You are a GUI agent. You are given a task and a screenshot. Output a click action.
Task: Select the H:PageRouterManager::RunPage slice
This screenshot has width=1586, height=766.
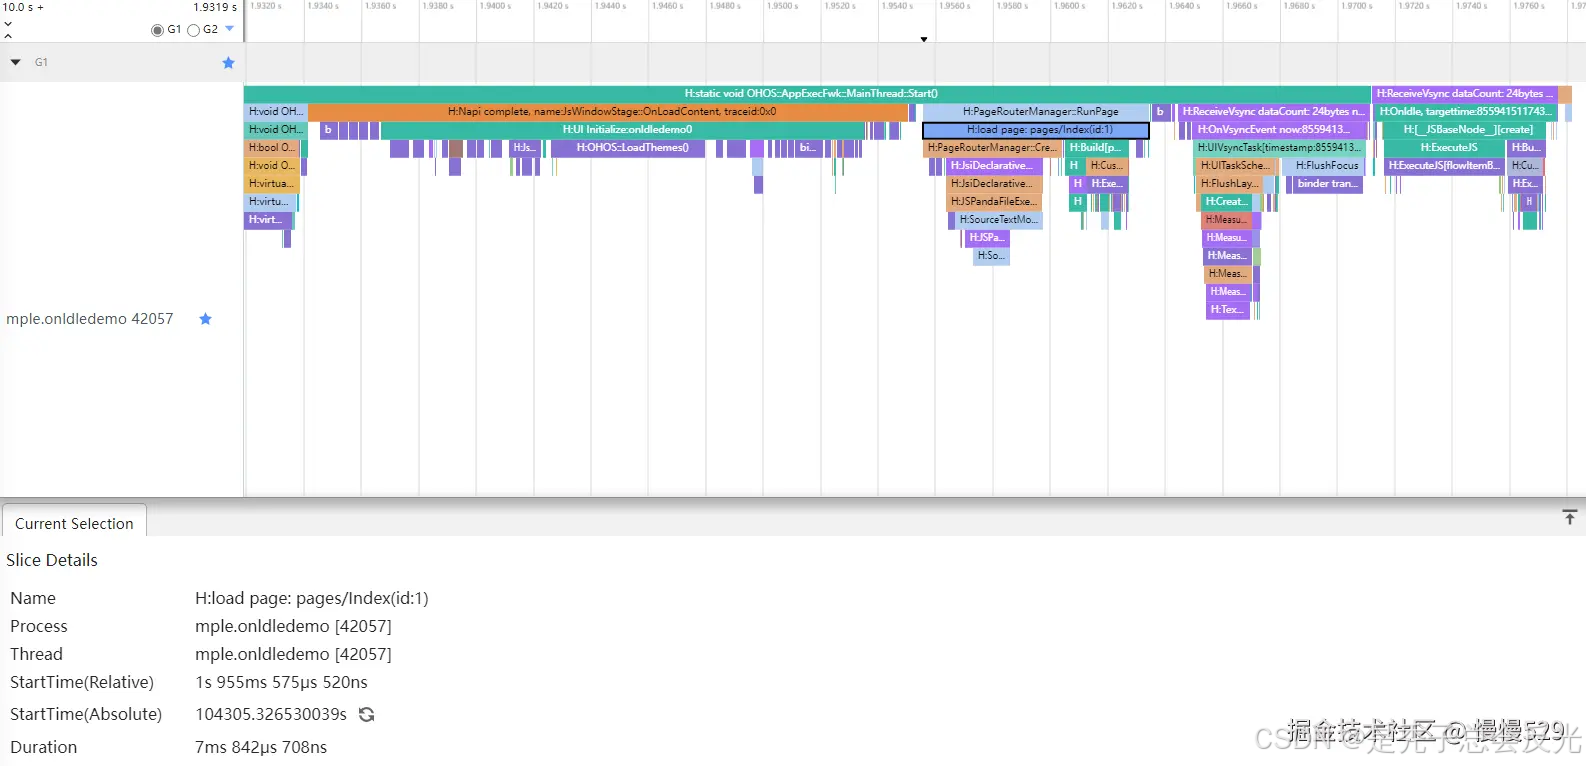coord(1036,112)
